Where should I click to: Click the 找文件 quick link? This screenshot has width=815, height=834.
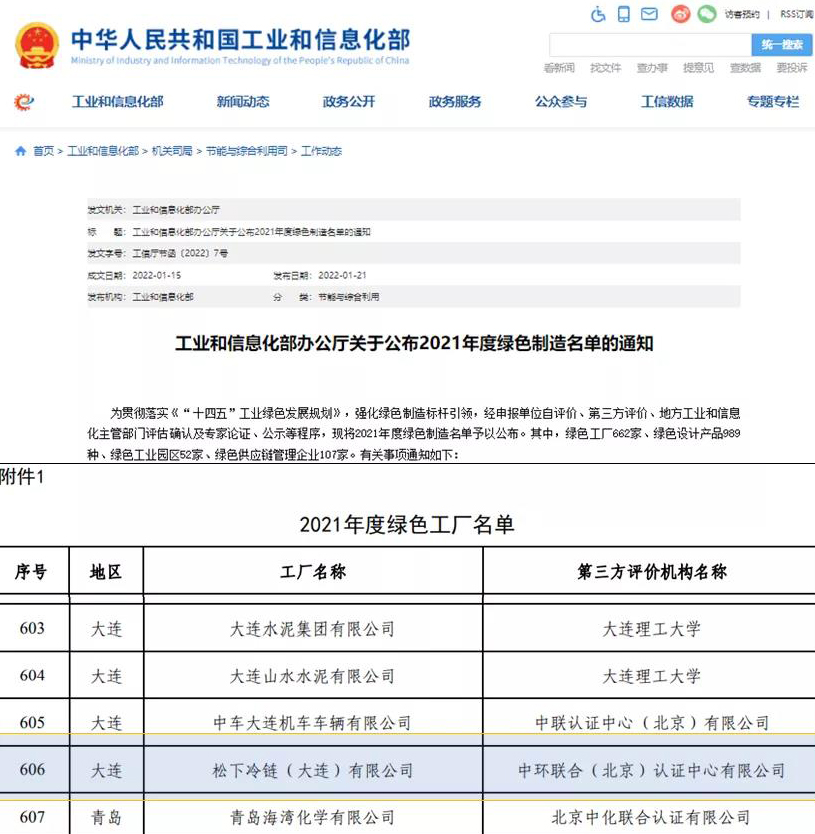point(606,68)
